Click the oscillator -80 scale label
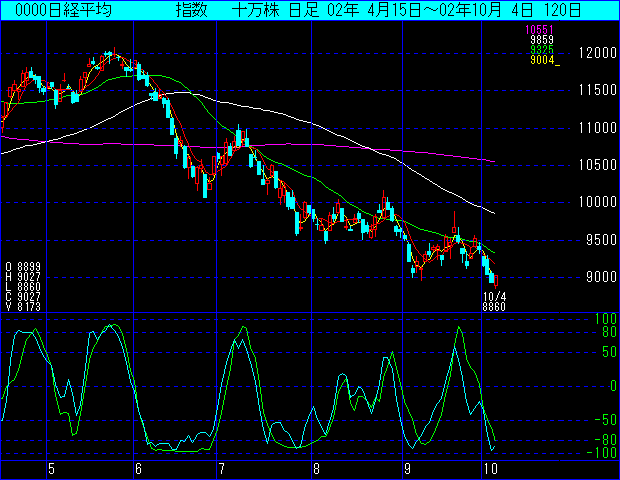Image resolution: width=620 pixels, height=480 pixels. [x=606, y=440]
